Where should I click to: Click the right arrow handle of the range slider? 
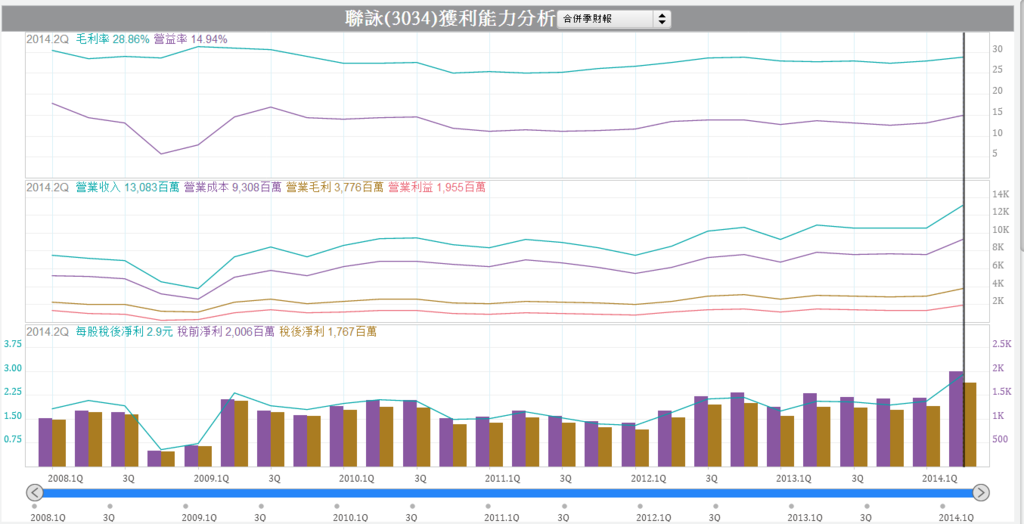coord(981,493)
